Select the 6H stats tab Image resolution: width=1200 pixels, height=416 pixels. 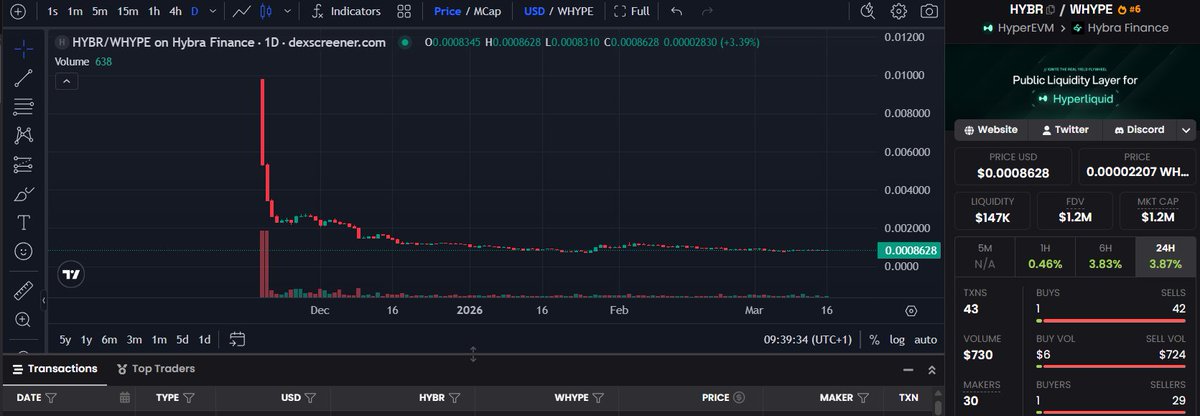(1105, 256)
